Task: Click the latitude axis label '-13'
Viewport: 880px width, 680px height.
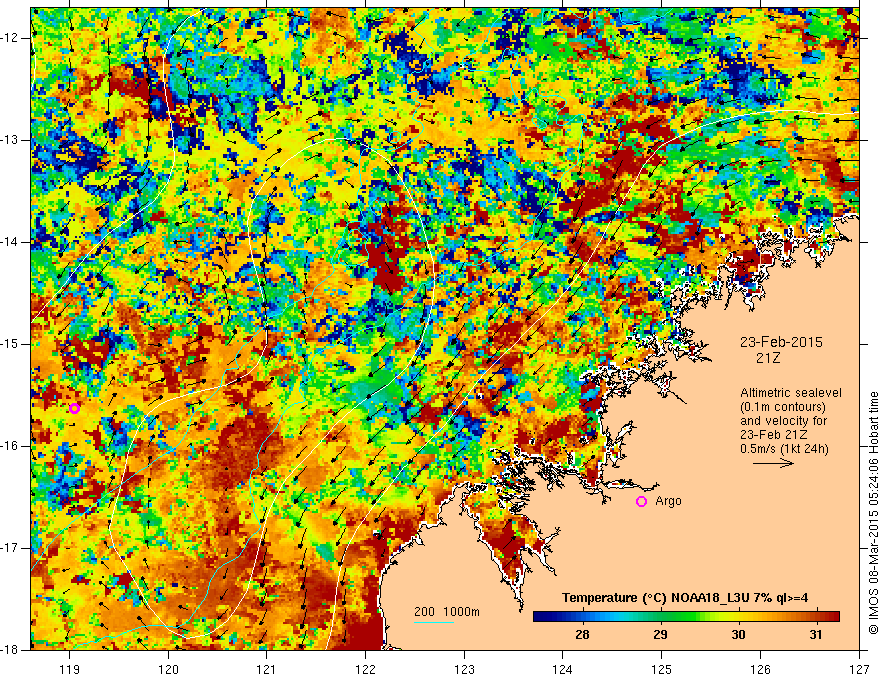Action: click(x=10, y=140)
